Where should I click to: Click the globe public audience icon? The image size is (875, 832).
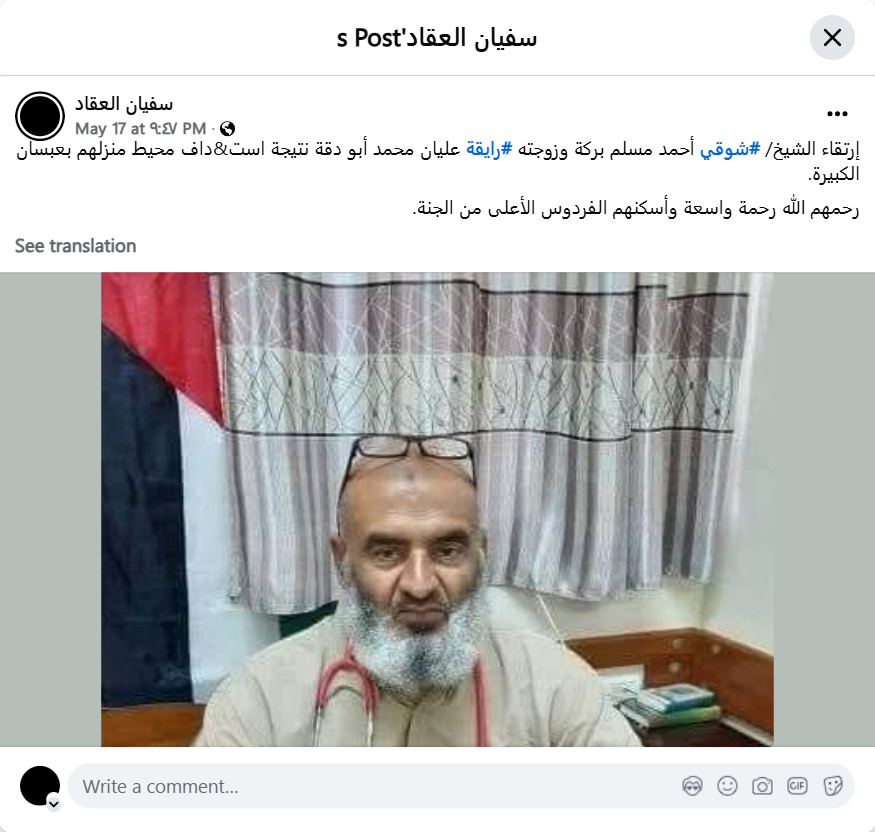click(227, 129)
